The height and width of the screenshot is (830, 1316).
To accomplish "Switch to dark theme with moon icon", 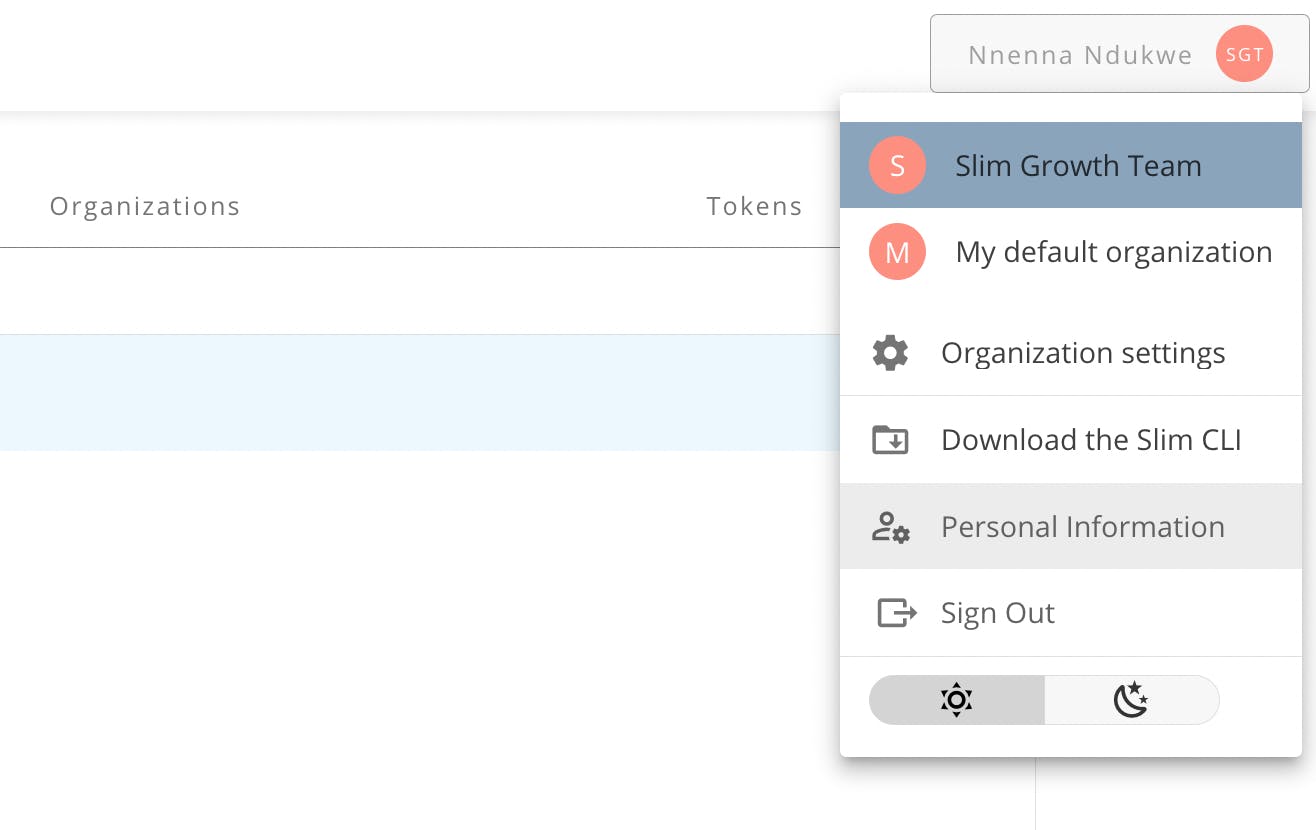I will point(1131,700).
